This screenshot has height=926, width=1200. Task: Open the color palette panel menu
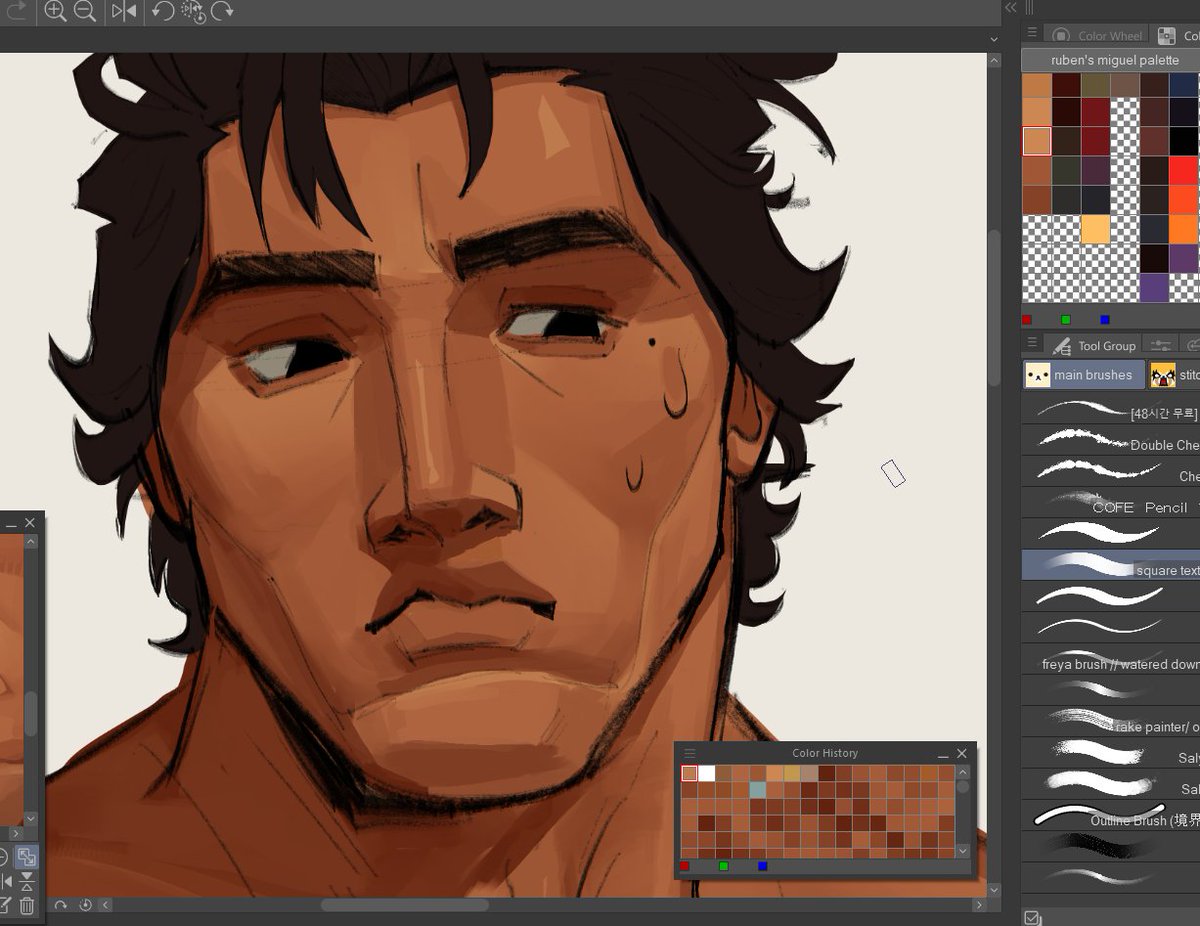click(1032, 33)
